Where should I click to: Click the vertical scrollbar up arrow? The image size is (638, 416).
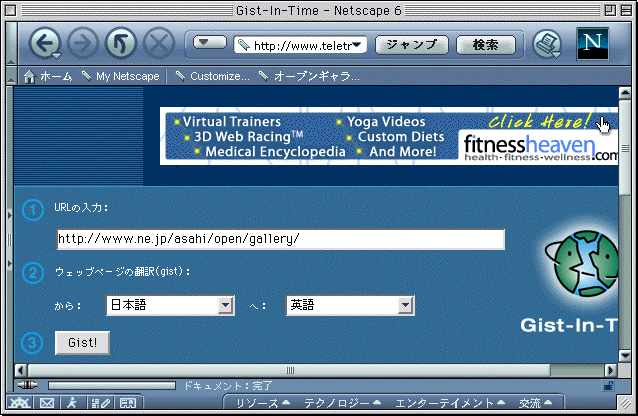click(625, 93)
